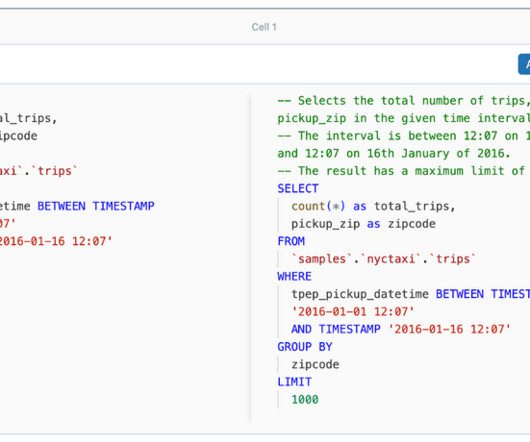
Task: Click the 1000 limit value
Action: [305, 399]
